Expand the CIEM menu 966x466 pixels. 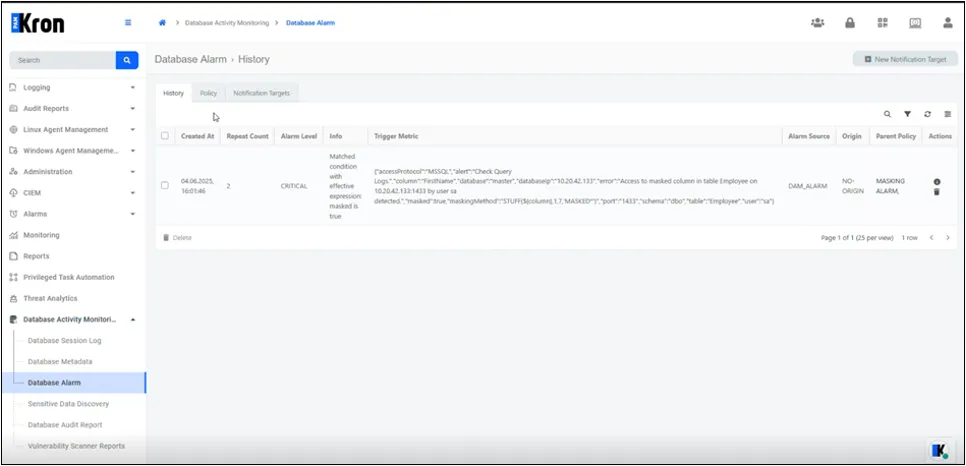click(x=73, y=193)
